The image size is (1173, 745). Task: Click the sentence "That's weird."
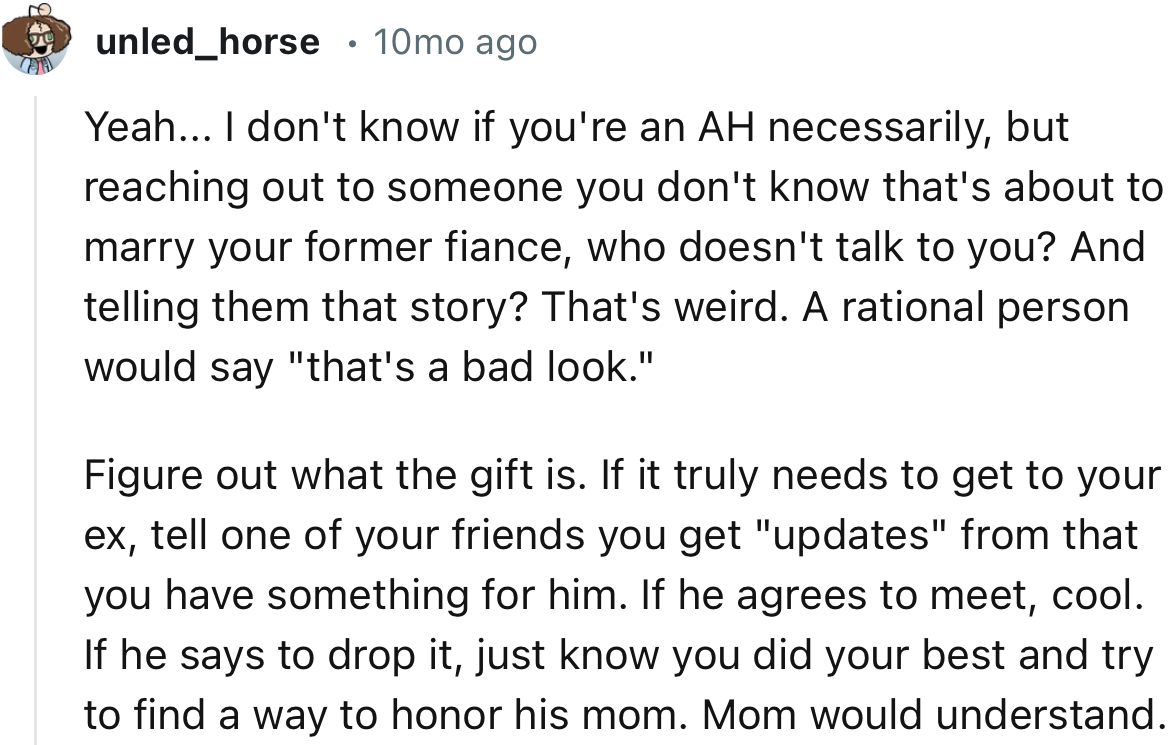coord(664,307)
